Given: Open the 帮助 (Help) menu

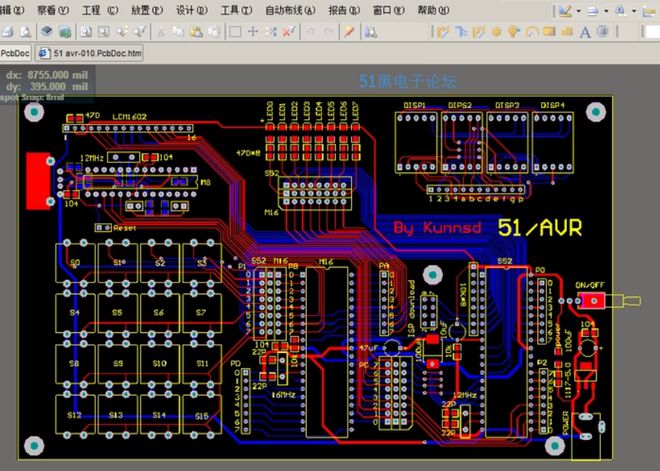Looking at the screenshot, I should [x=433, y=10].
